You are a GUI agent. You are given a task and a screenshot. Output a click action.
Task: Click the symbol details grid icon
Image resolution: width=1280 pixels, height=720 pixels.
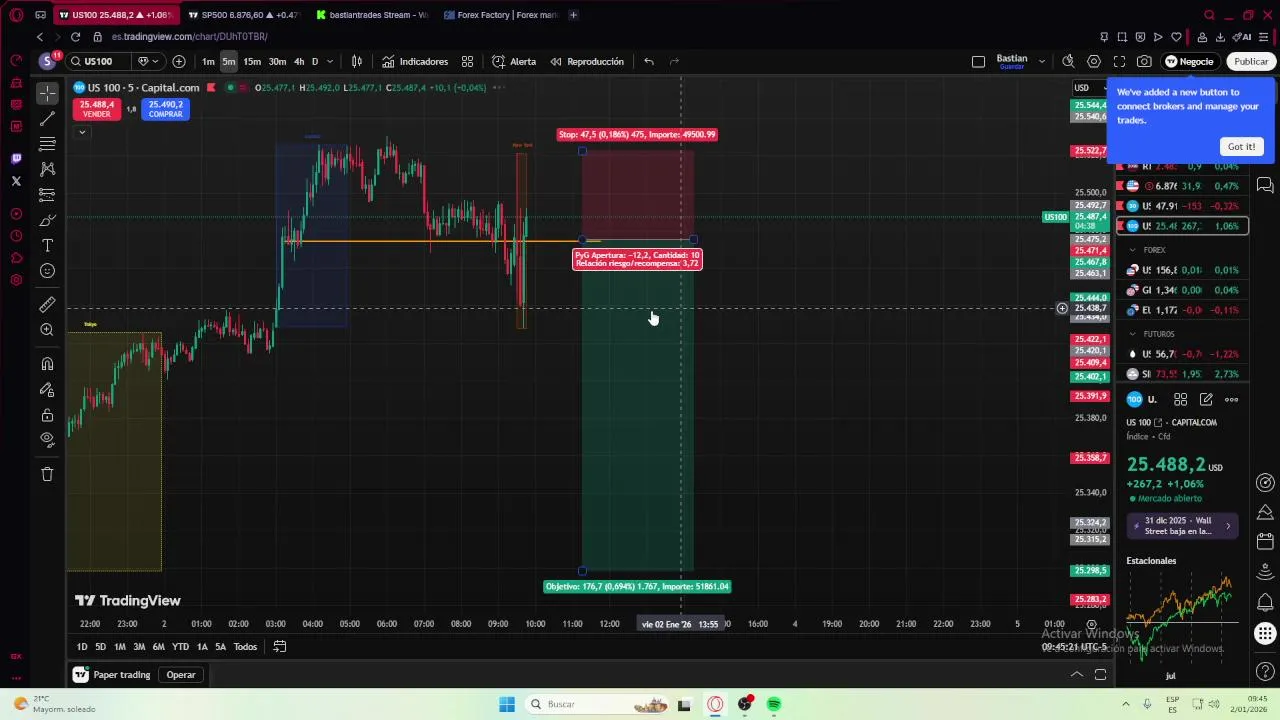pos(1181,399)
